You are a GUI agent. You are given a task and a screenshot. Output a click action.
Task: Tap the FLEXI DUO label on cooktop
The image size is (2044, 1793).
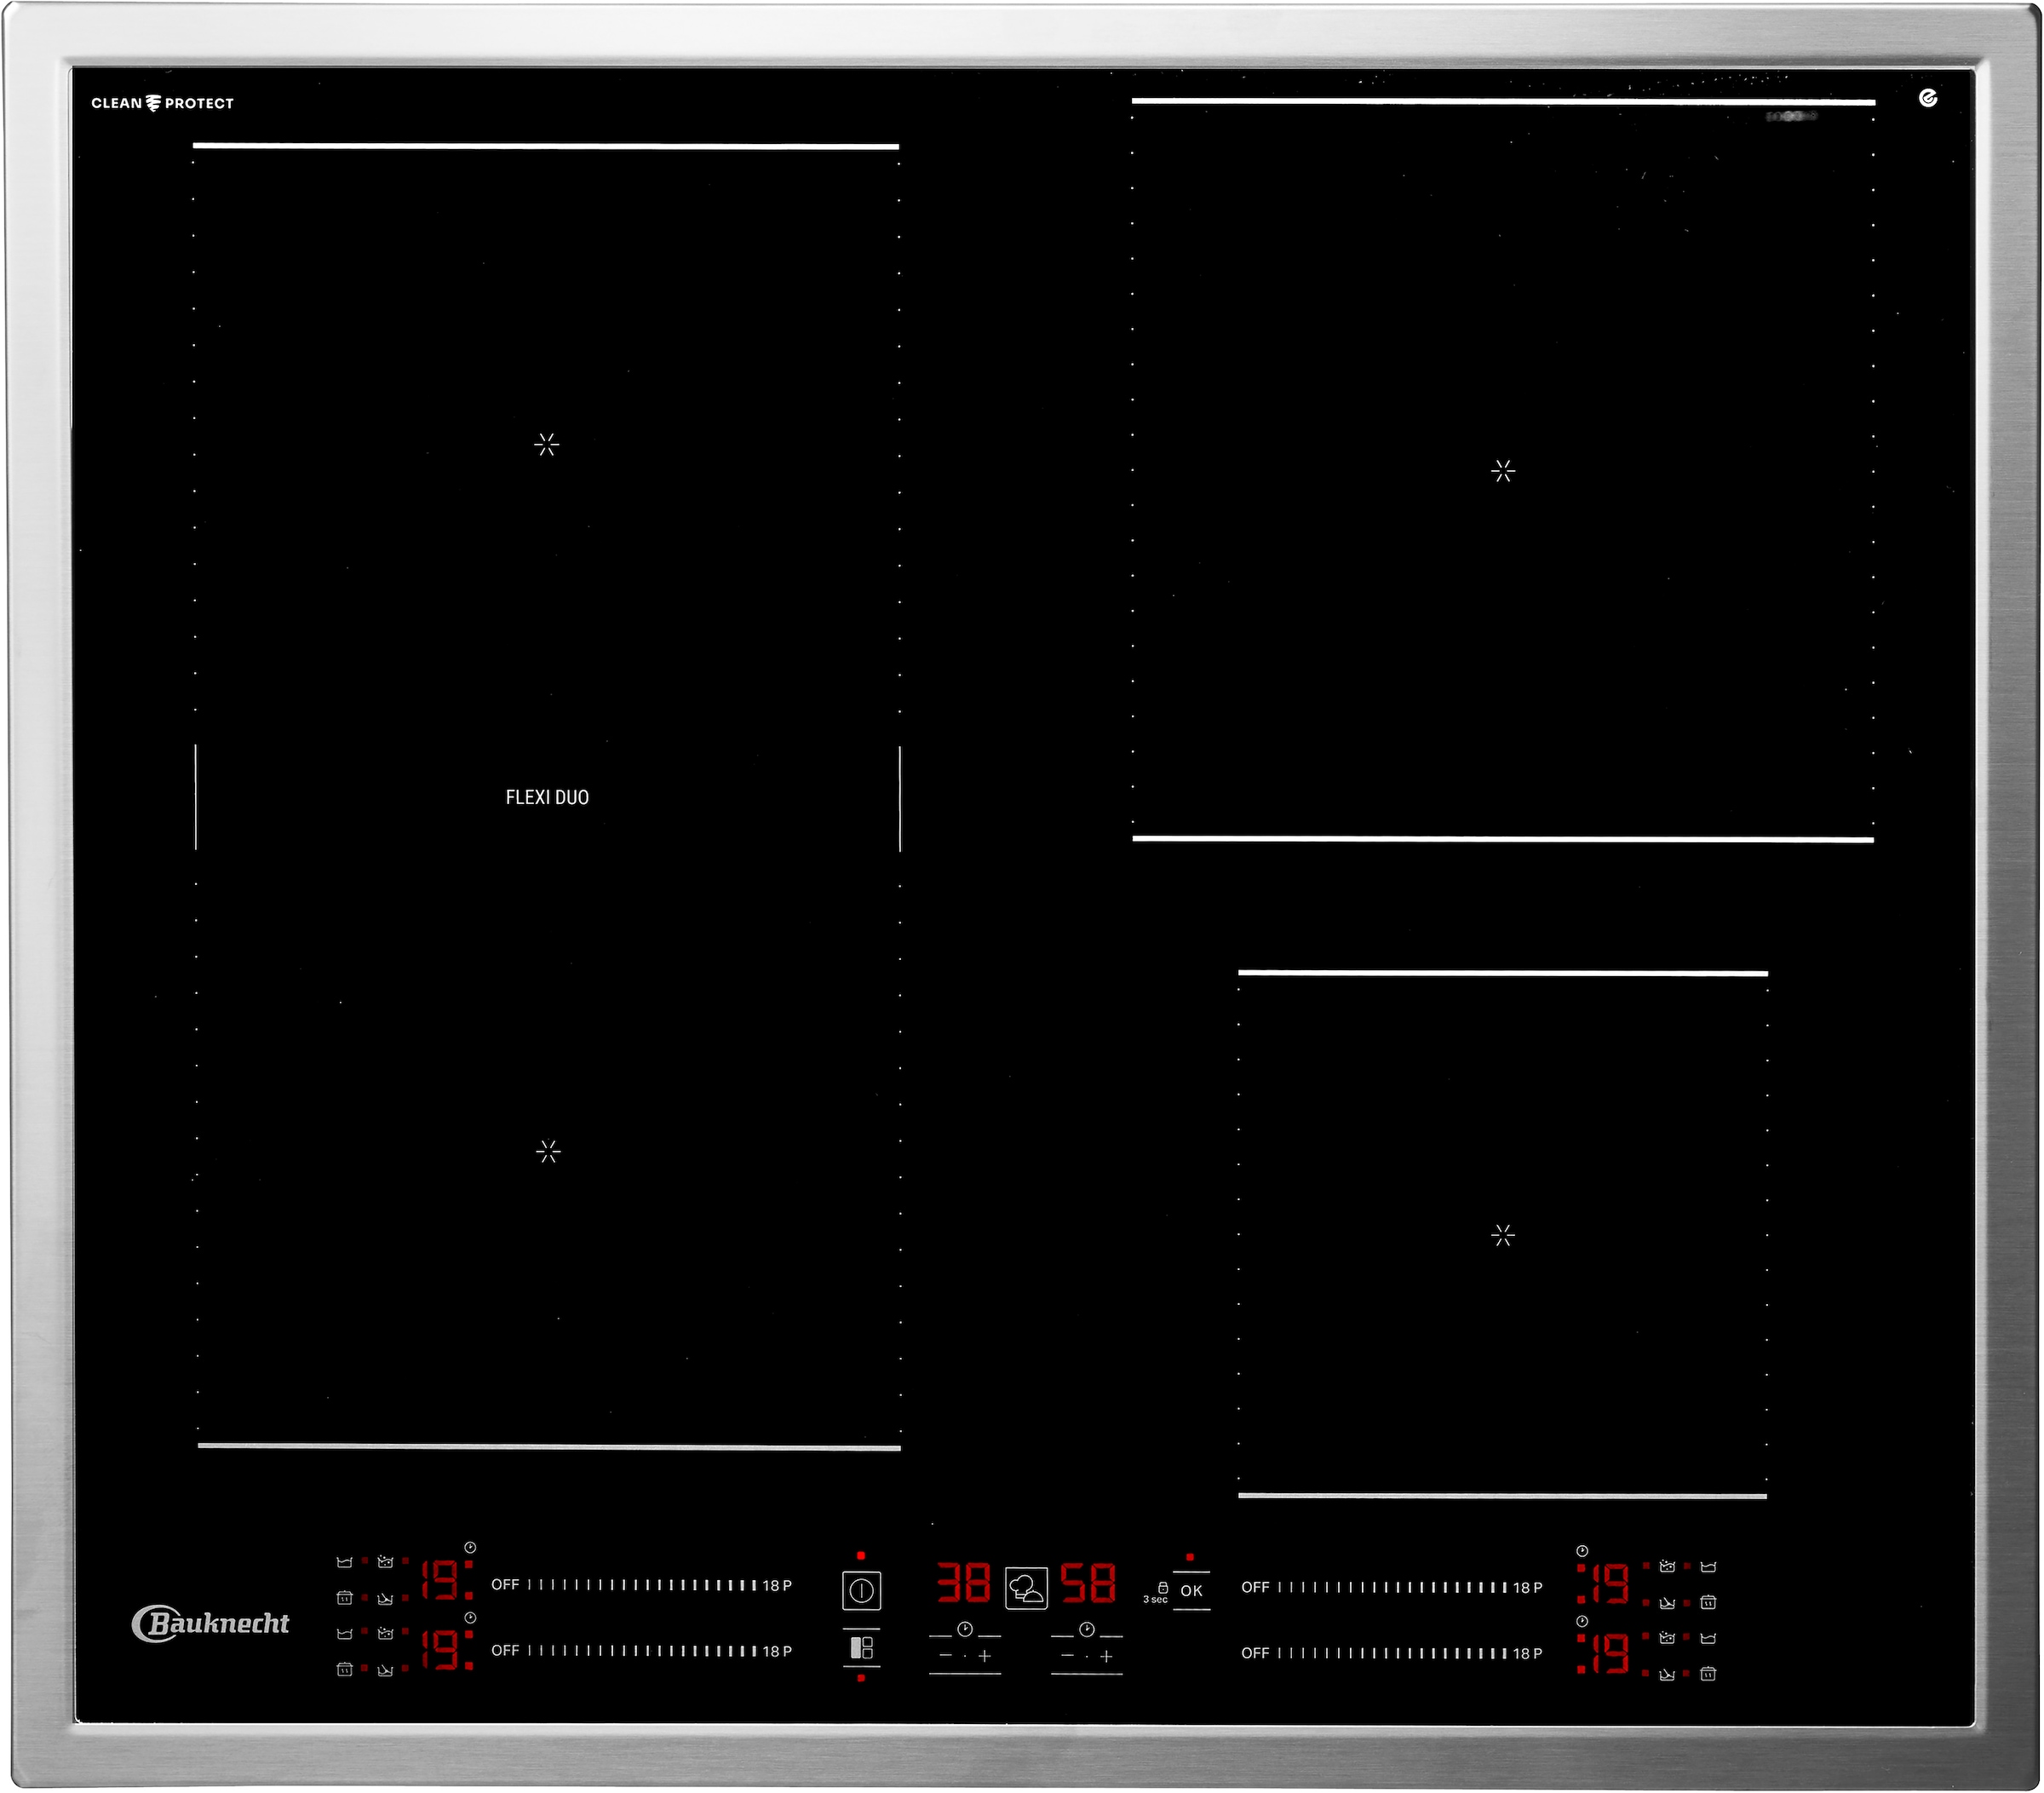(547, 797)
